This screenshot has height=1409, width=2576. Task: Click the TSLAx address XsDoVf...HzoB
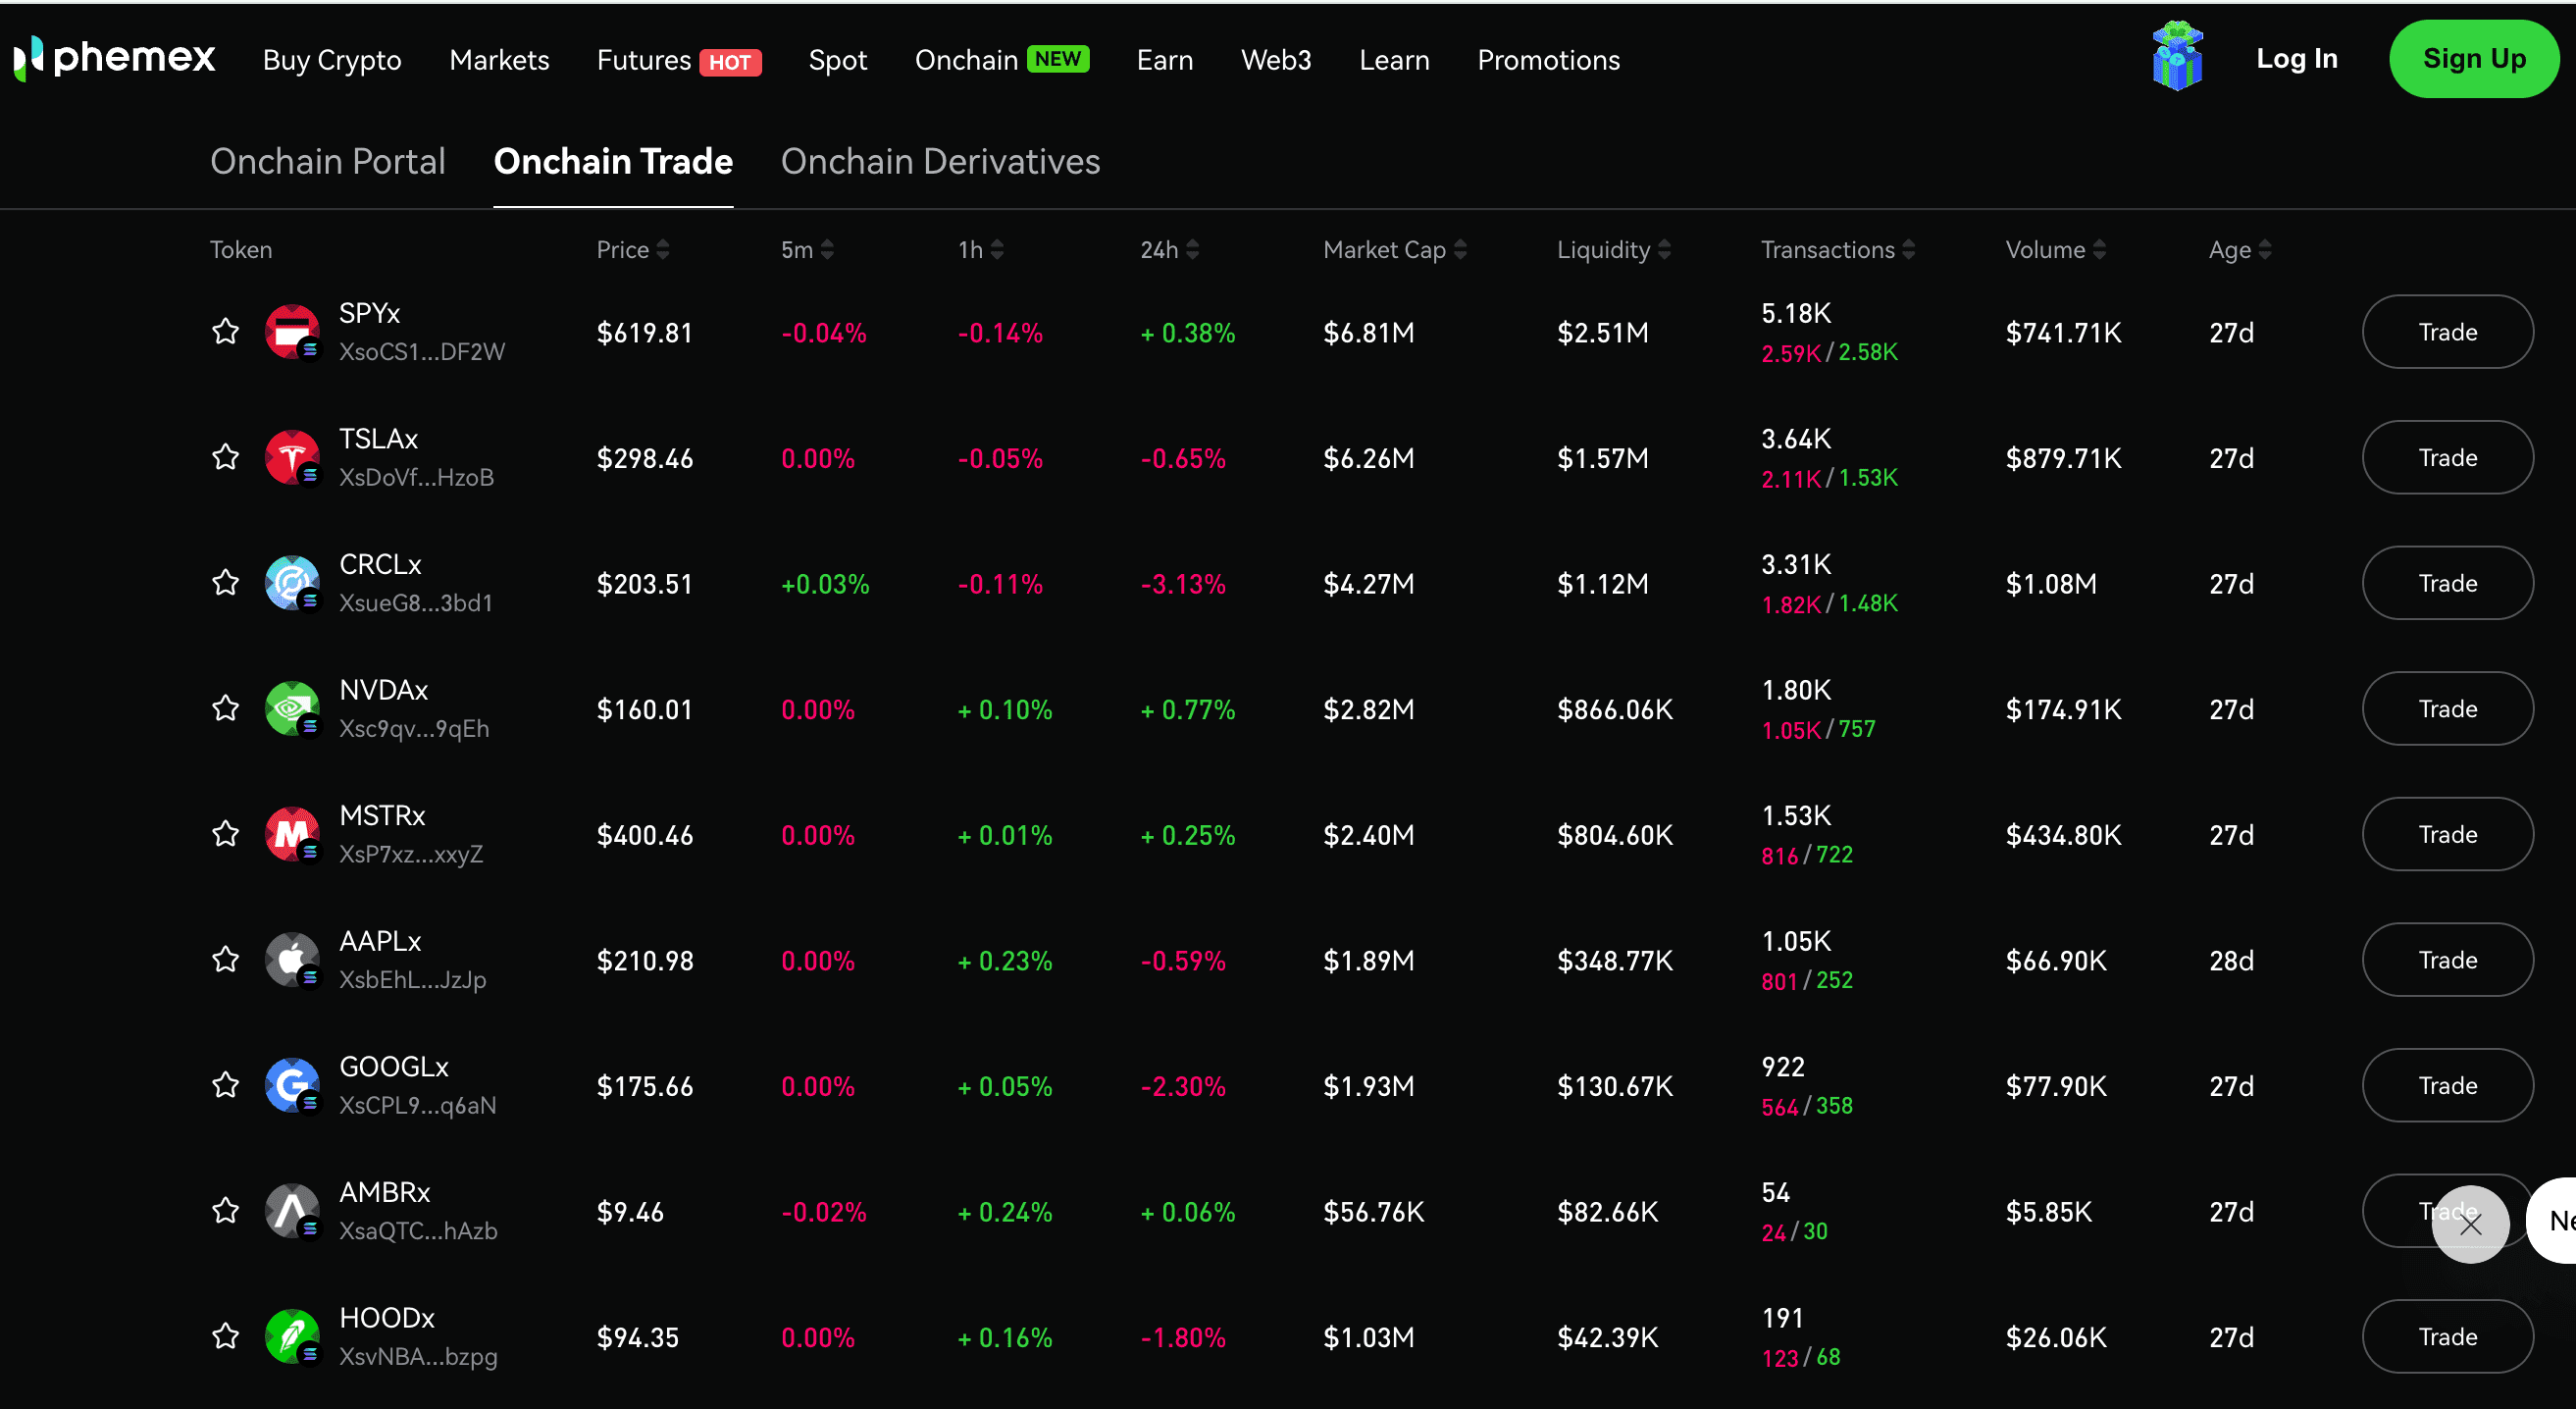(x=416, y=478)
